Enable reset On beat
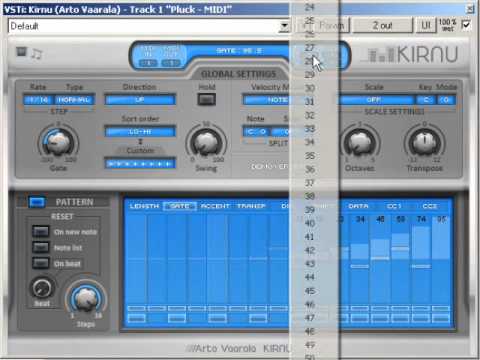This screenshot has height=360, width=480. (x=41, y=263)
